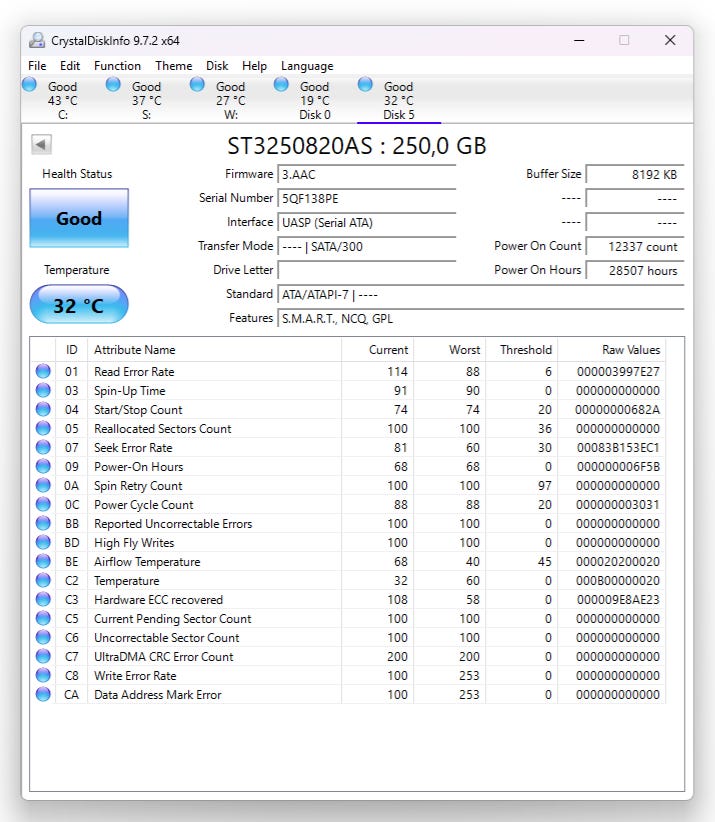
Task: Select the W: drive status orb
Action: tap(197, 85)
